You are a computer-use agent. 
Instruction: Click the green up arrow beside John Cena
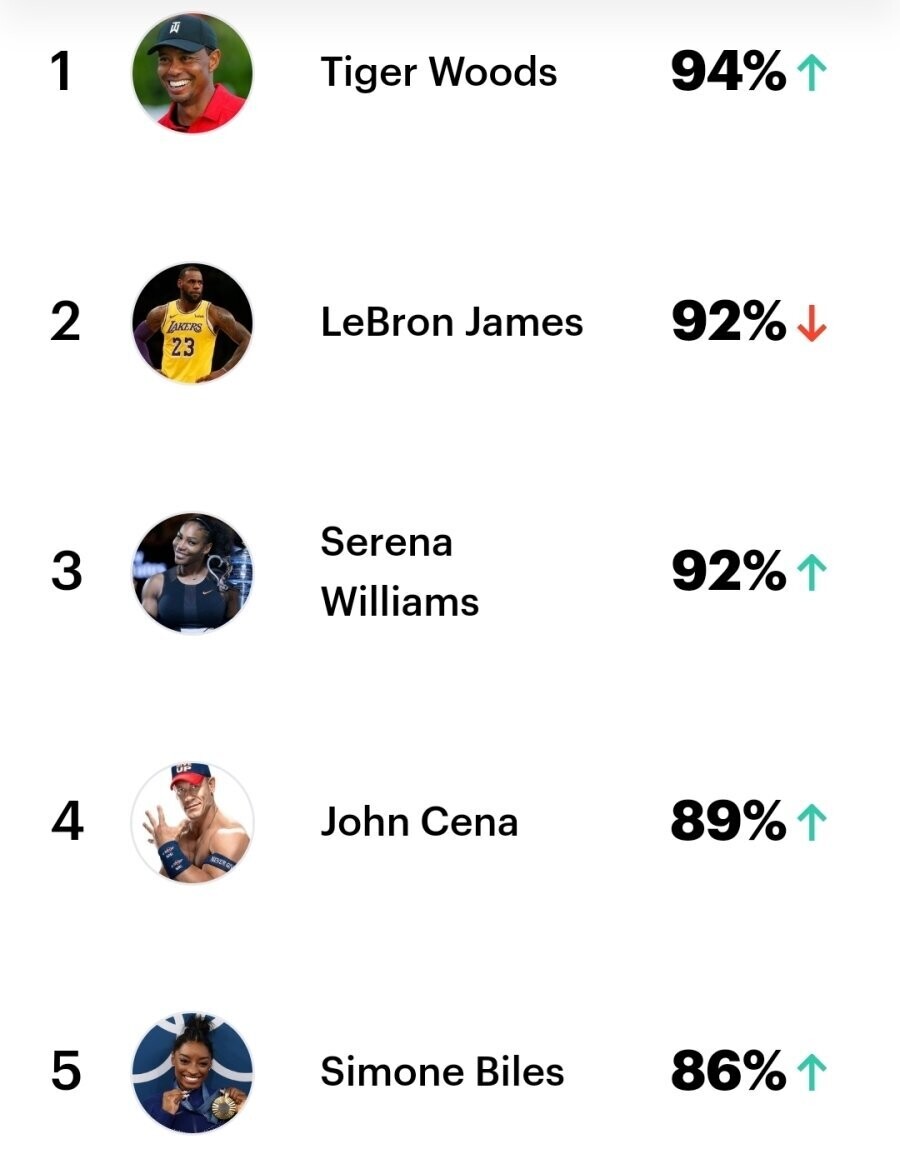tap(810, 823)
